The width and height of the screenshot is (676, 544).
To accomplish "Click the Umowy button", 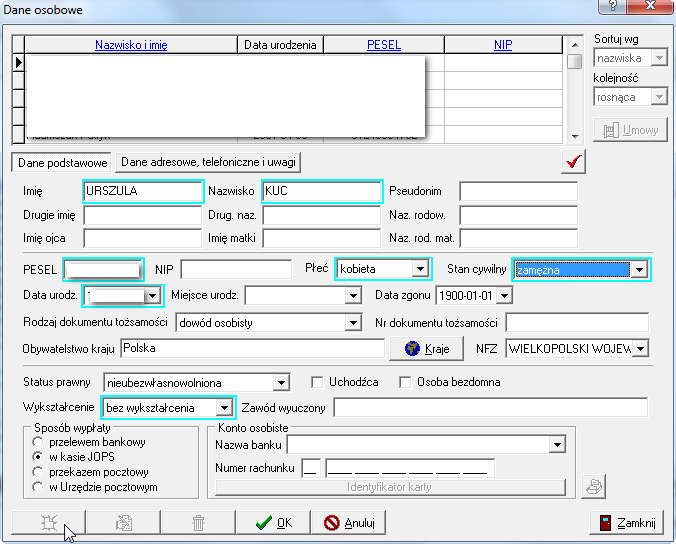I will pyautogui.click(x=630, y=130).
